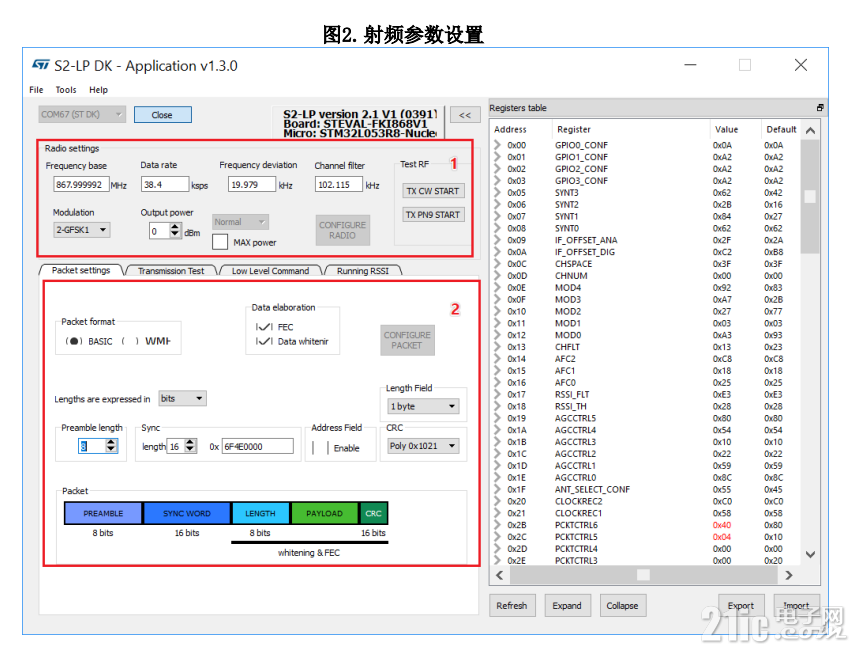The height and width of the screenshot is (649, 855).
Task: Expand the RSSI_TH register row
Action: point(497,406)
